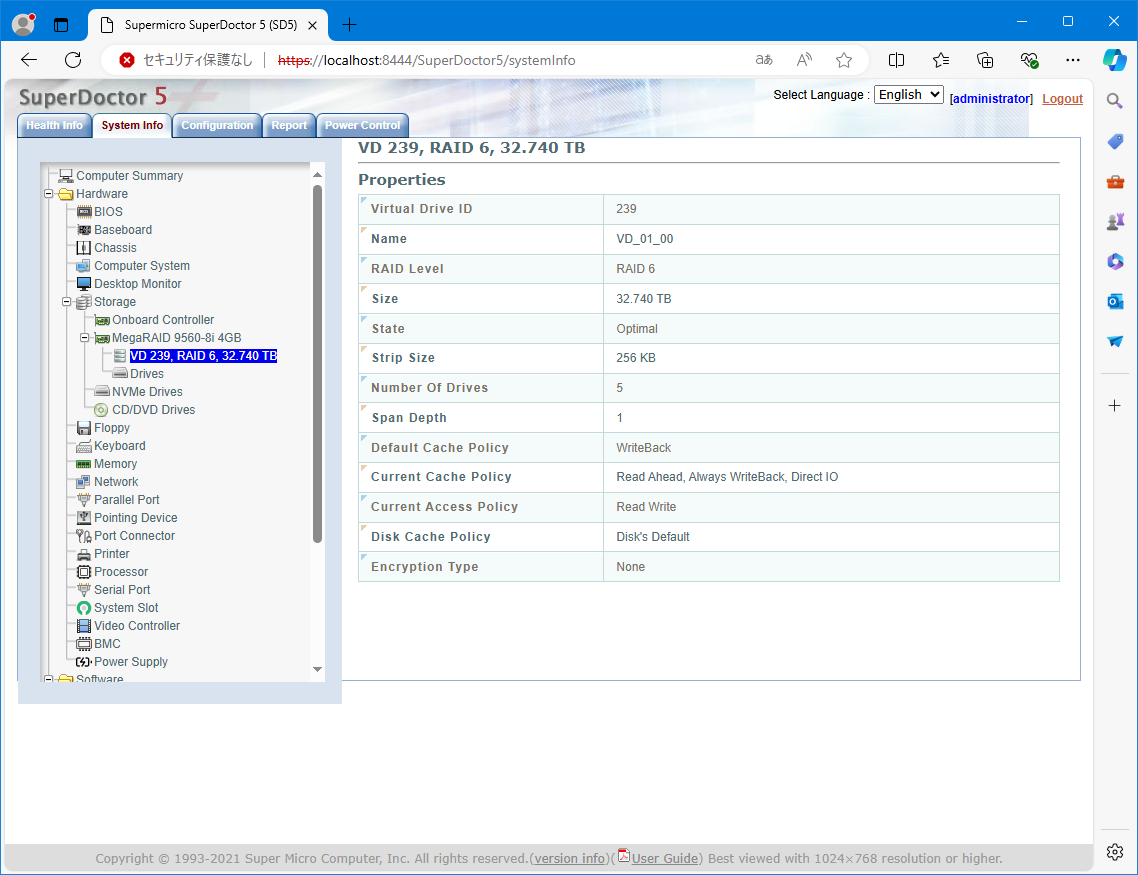Click tree scrollbar down arrow
The image size is (1138, 875).
tap(317, 669)
